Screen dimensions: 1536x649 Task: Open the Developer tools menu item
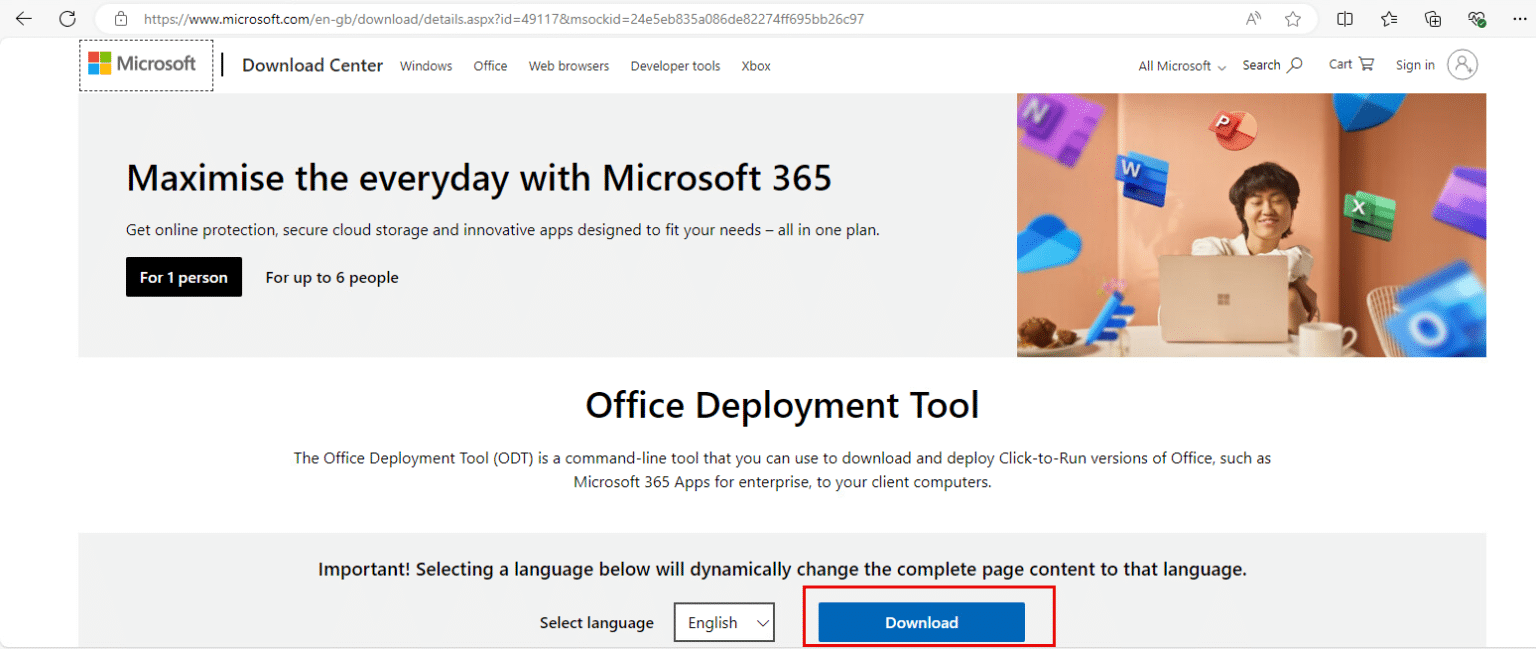675,66
